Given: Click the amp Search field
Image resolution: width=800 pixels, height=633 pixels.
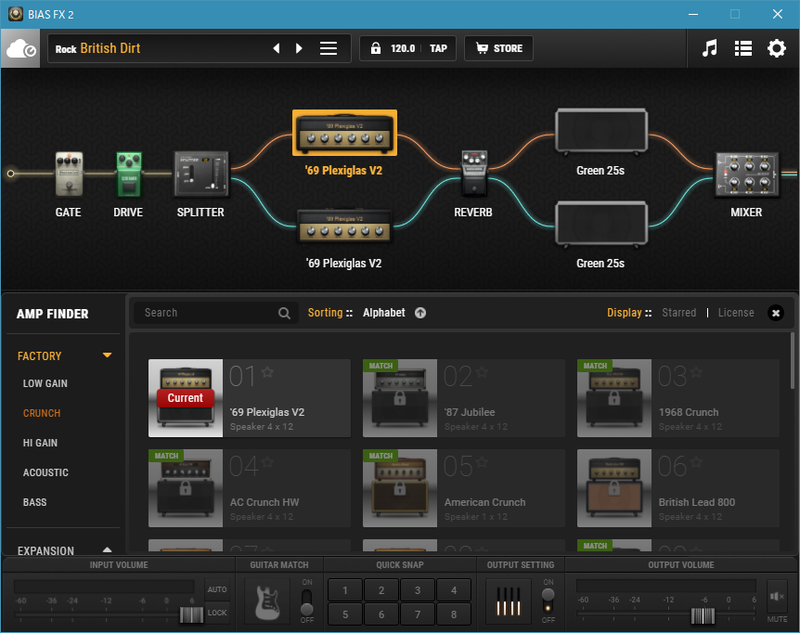Looking at the screenshot, I should [x=216, y=313].
